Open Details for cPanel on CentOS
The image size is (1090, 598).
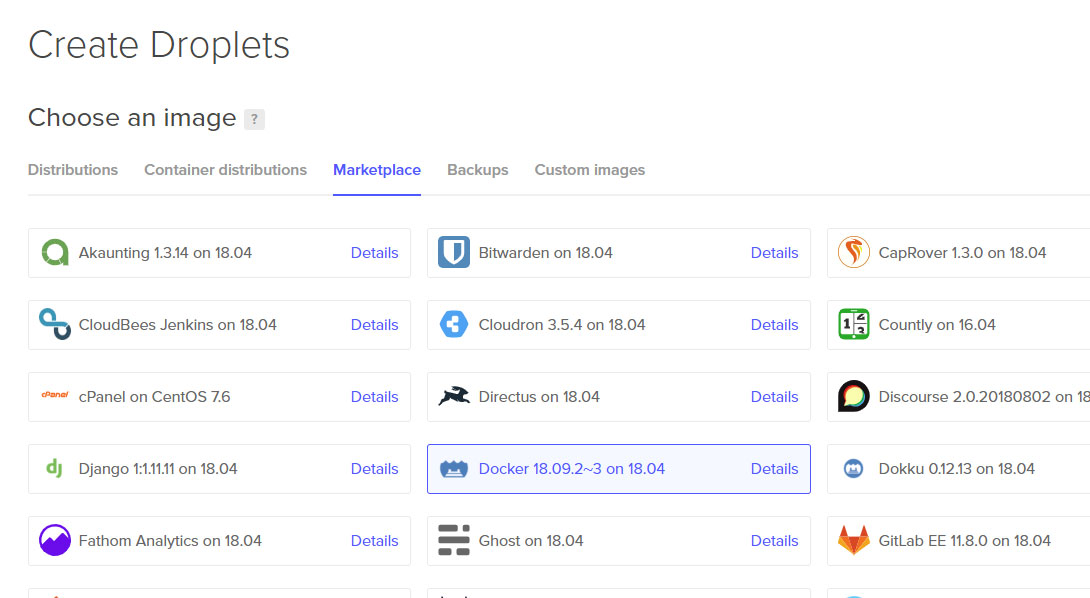point(375,397)
